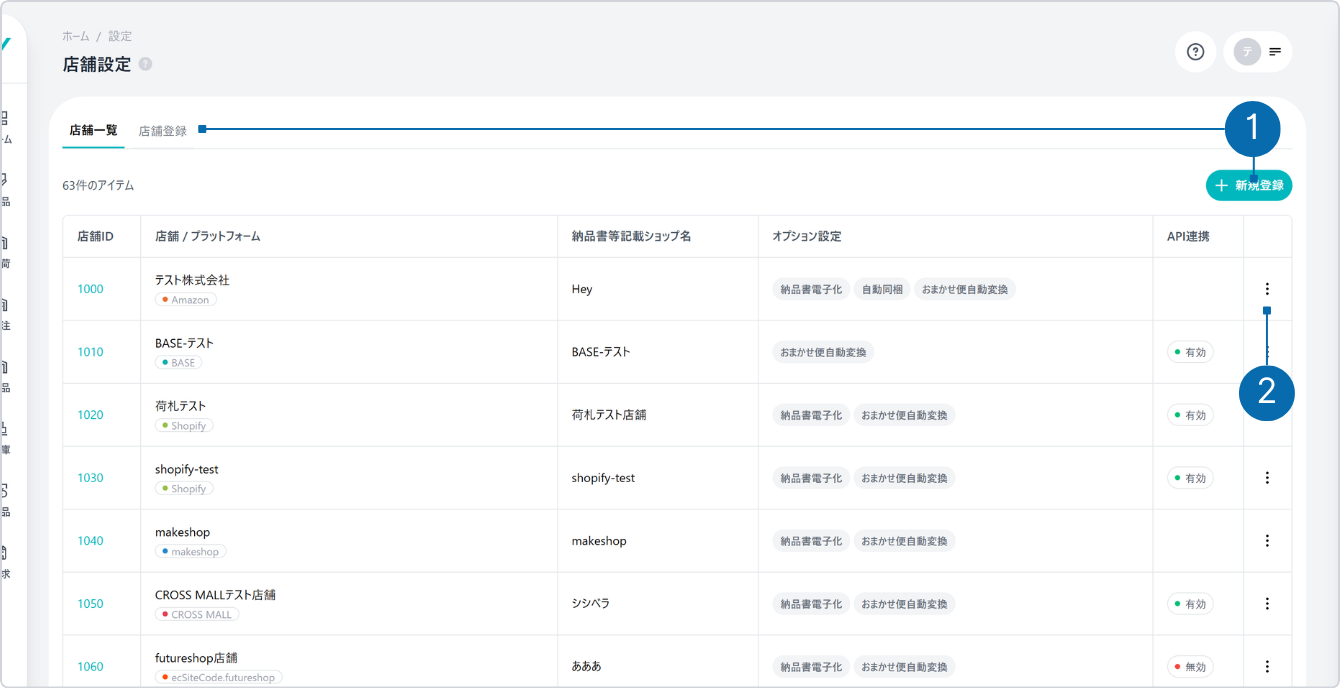Click the 無効 API status badge
Image resolution: width=1340 pixels, height=690 pixels.
tap(1190, 667)
